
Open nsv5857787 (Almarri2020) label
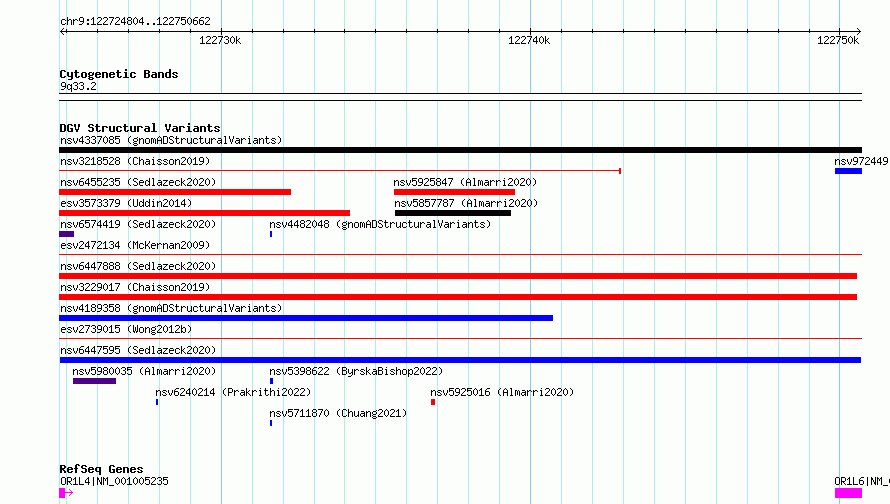pyautogui.click(x=466, y=203)
